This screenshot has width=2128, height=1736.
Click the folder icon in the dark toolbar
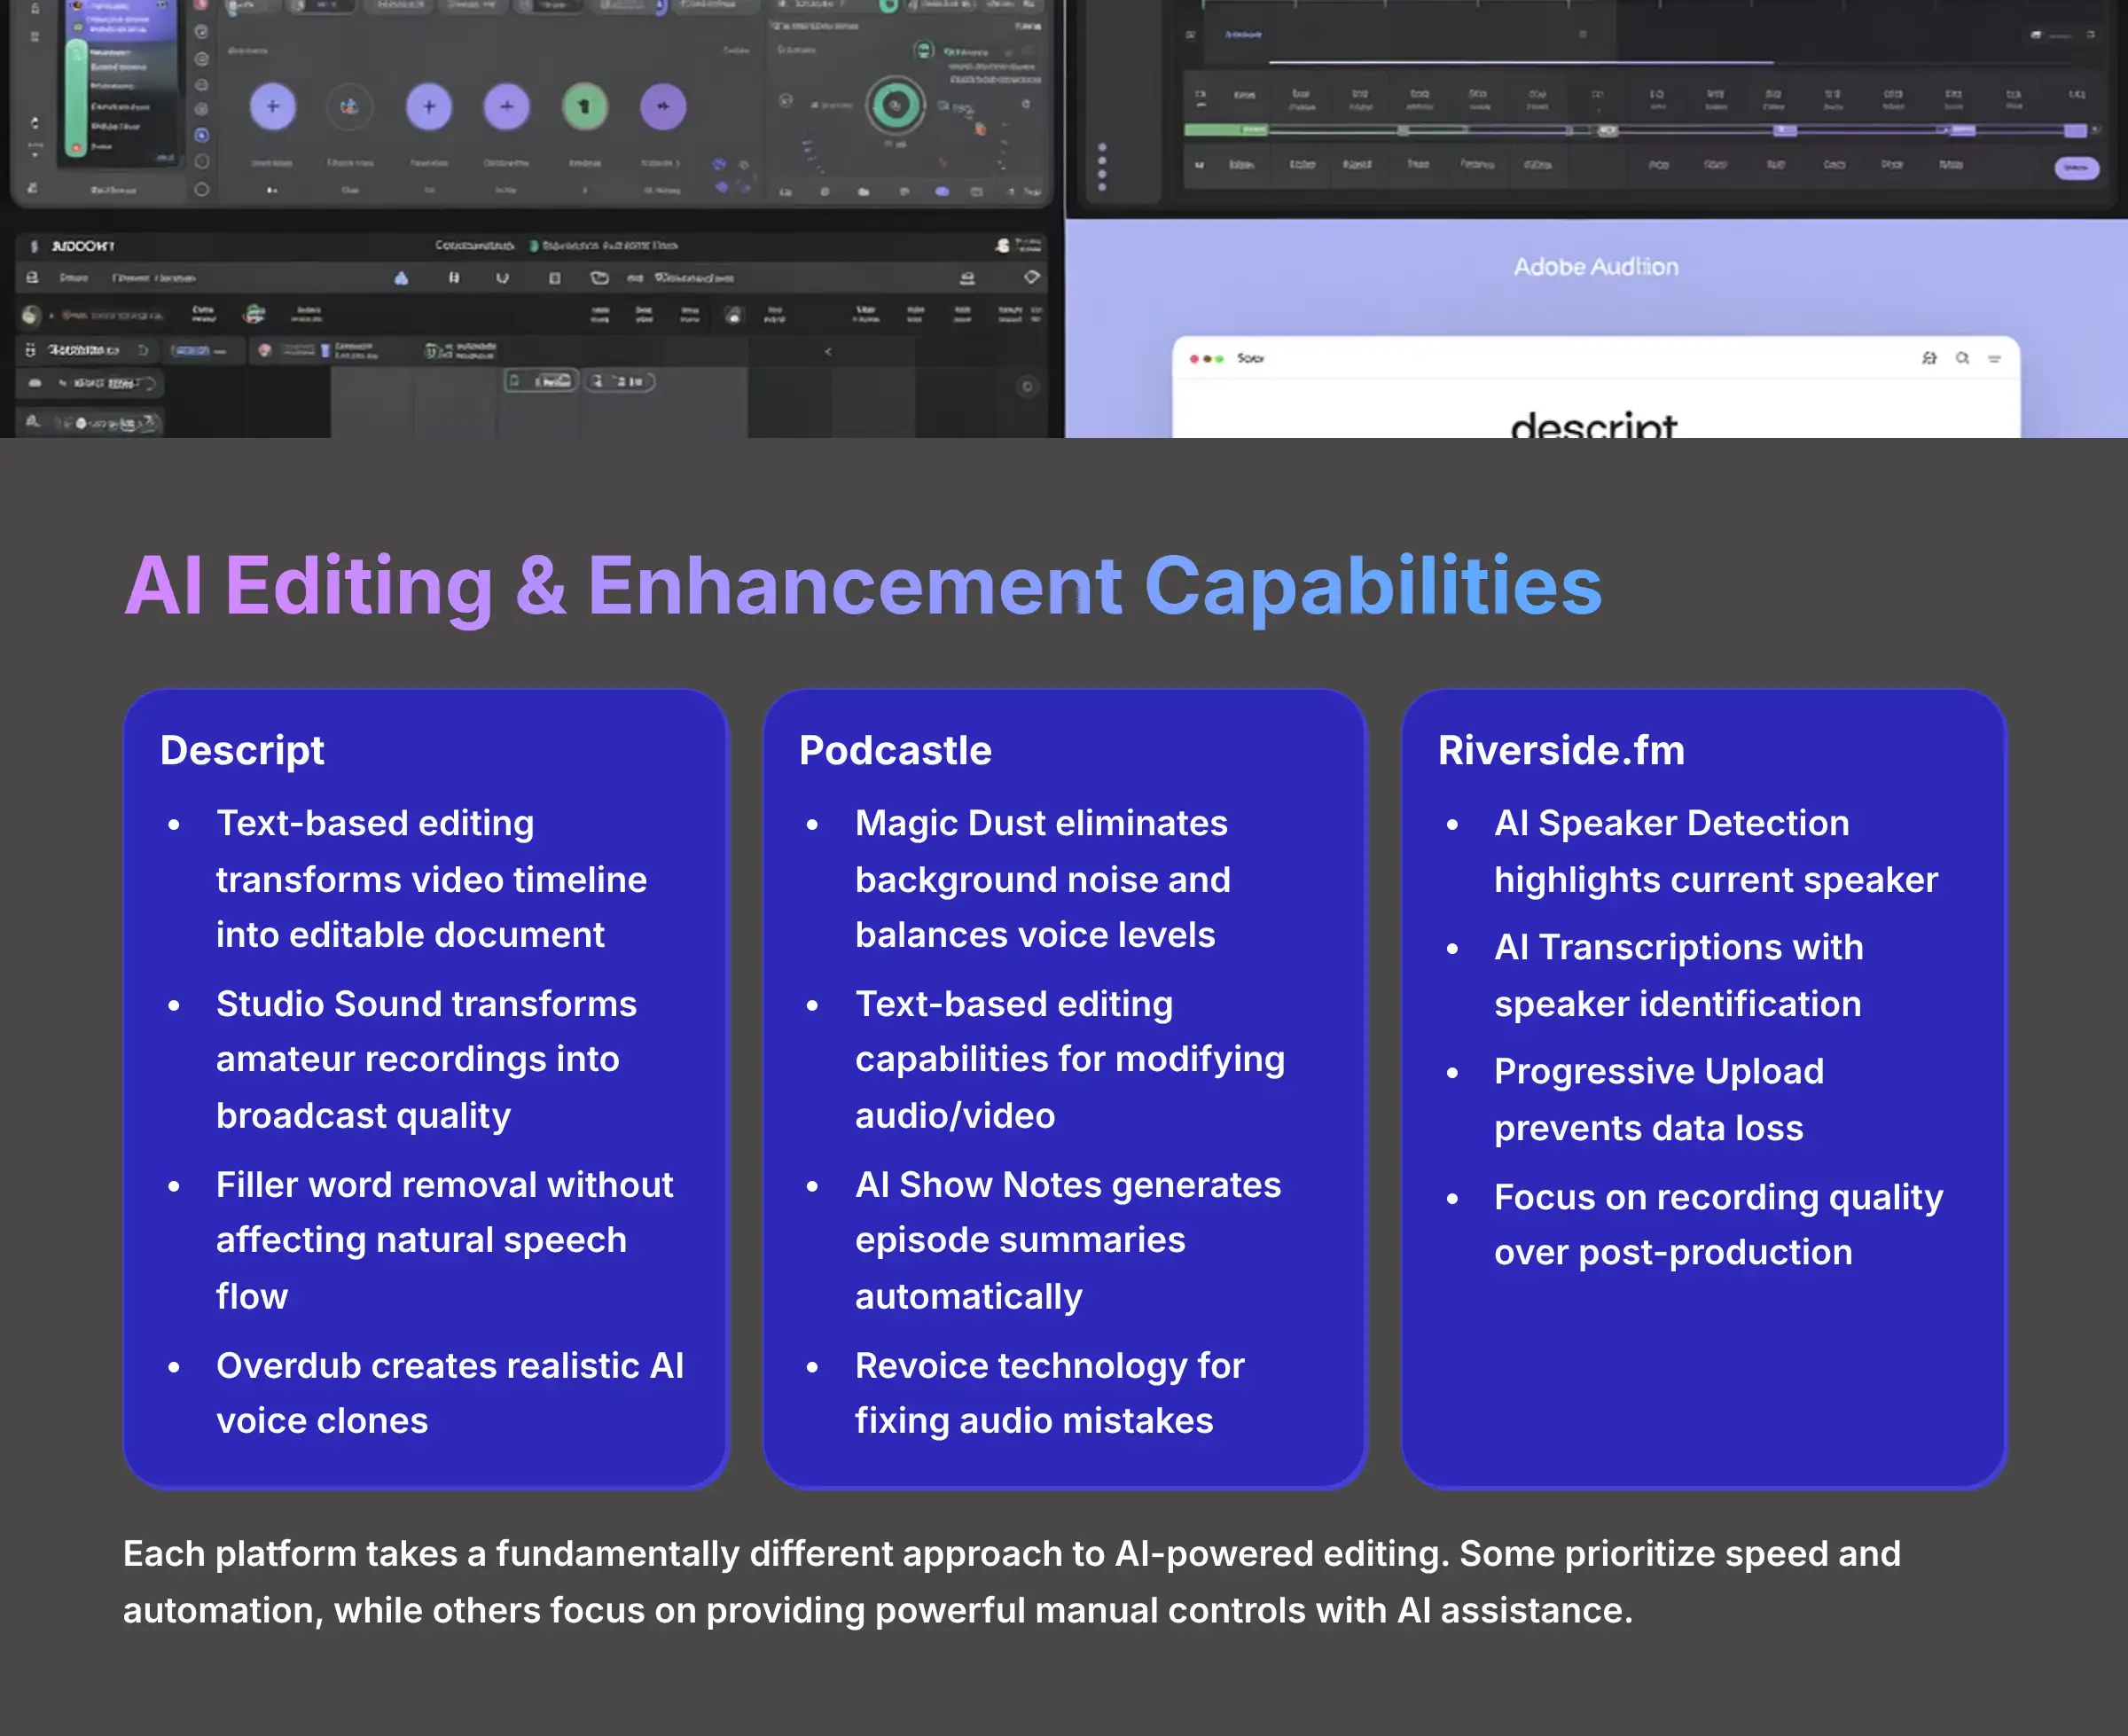600,278
